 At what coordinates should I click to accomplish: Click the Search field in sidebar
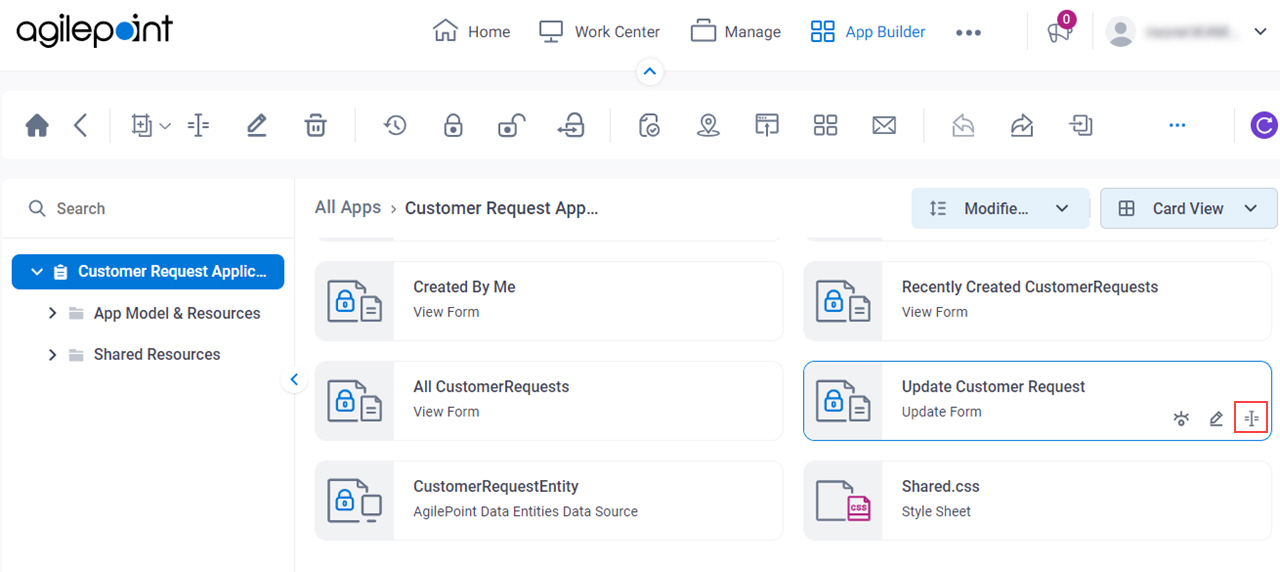pyautogui.click(x=148, y=208)
